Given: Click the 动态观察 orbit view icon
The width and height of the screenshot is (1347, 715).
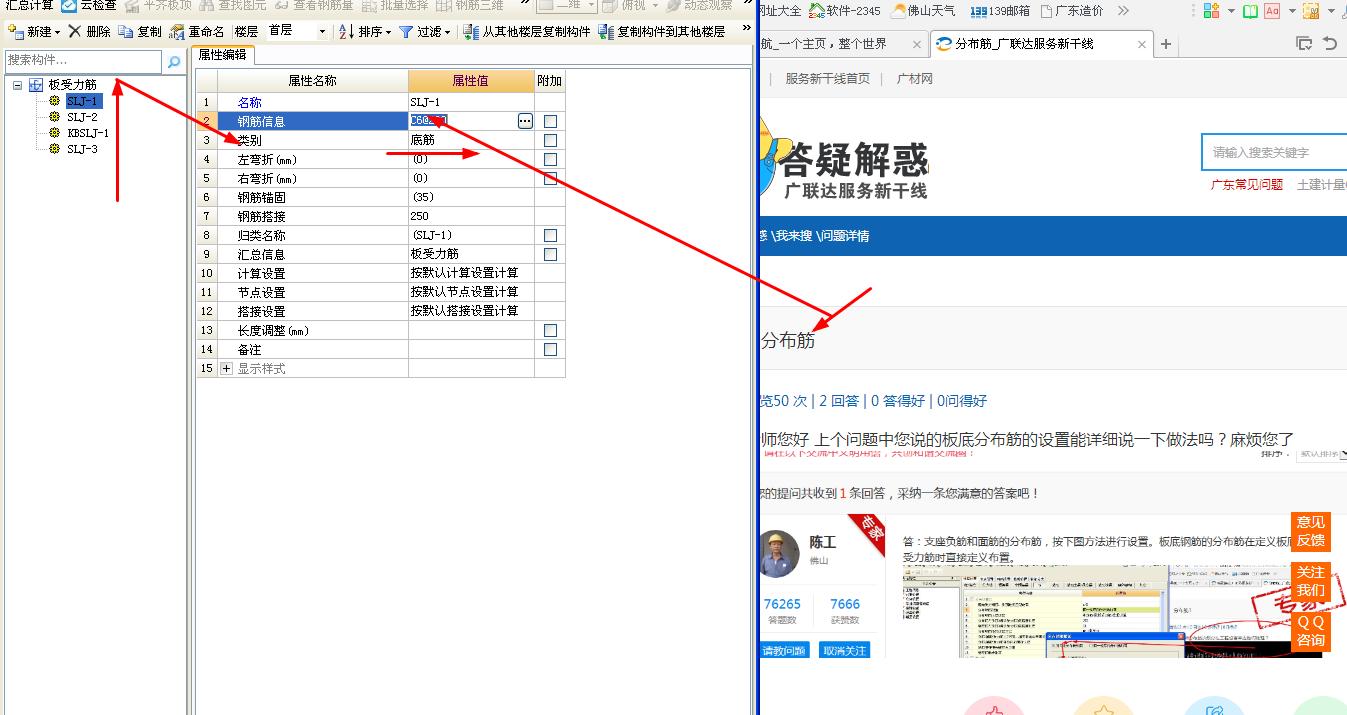Looking at the screenshot, I should (x=672, y=6).
